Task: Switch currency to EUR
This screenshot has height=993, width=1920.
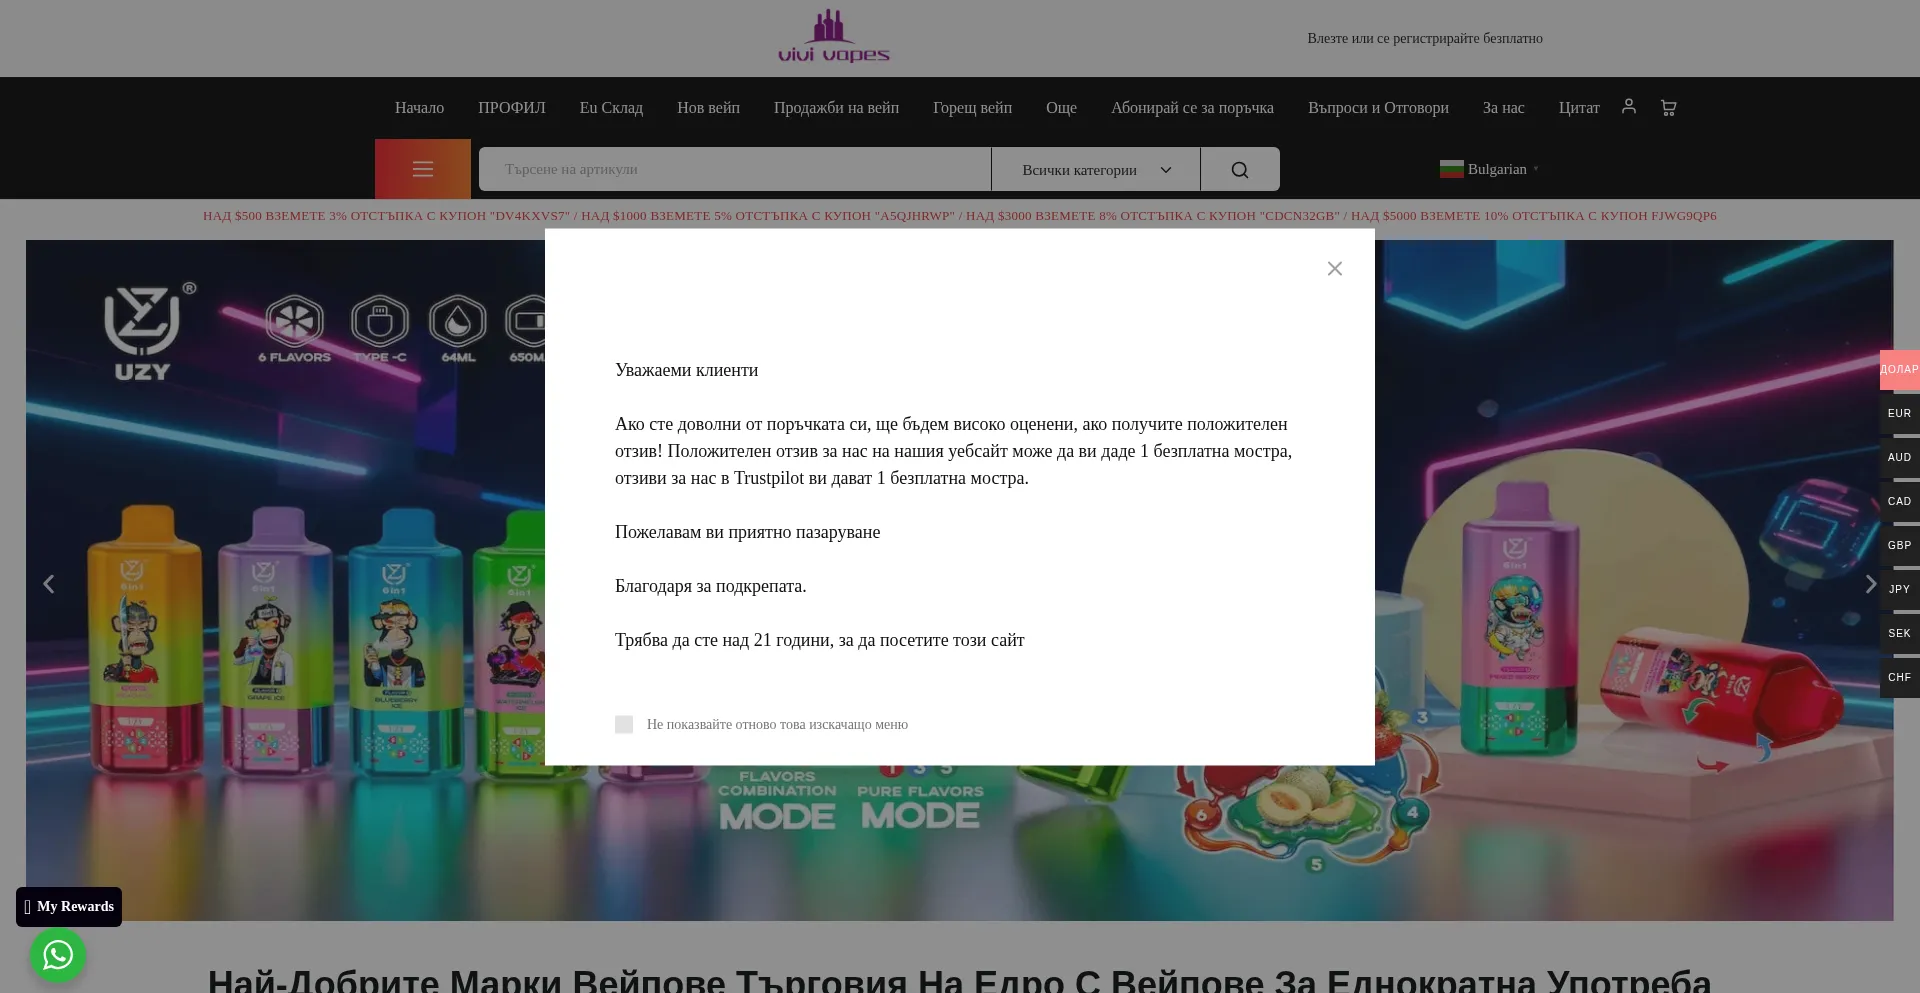Action: (x=1900, y=414)
